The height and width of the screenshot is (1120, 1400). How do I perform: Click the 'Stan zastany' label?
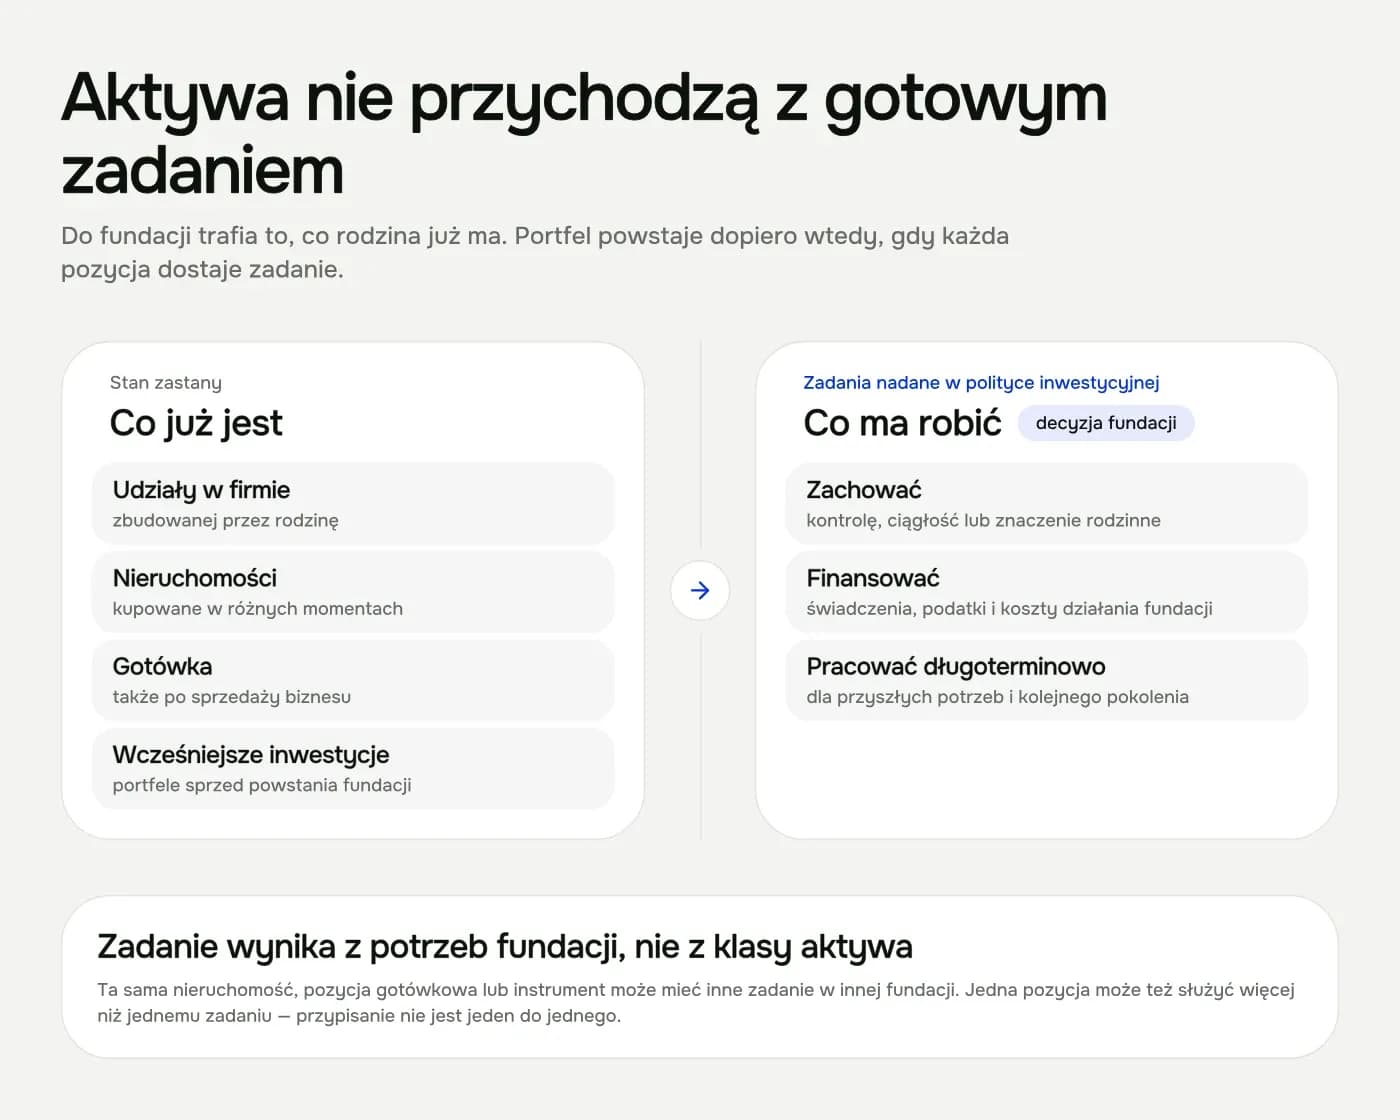click(x=166, y=383)
